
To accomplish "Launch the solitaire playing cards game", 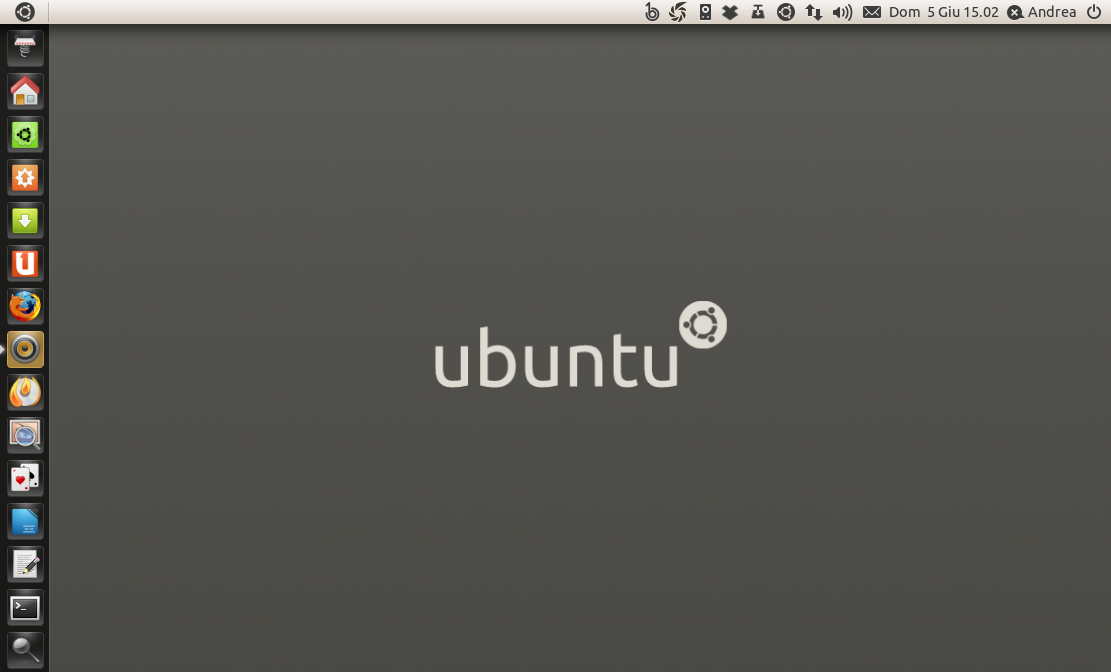I will pos(26,478).
